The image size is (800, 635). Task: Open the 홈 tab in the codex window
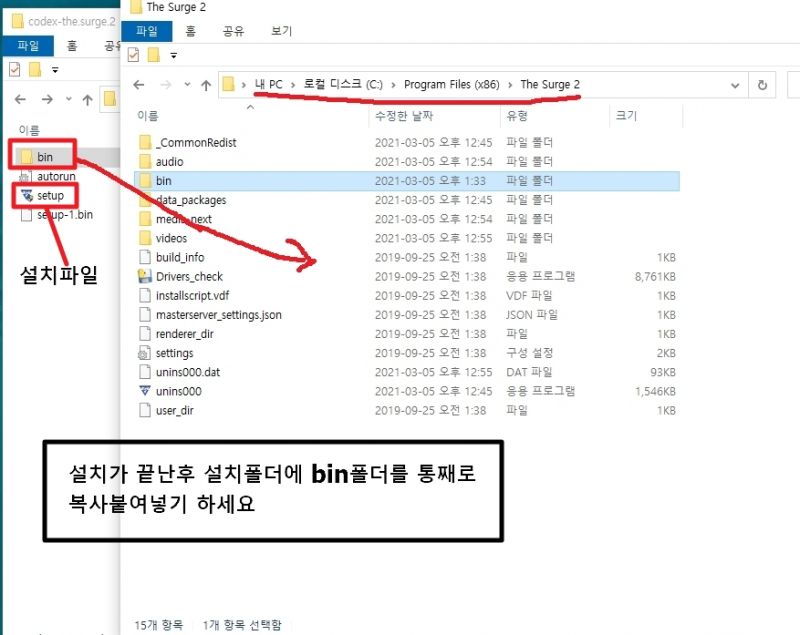click(72, 46)
